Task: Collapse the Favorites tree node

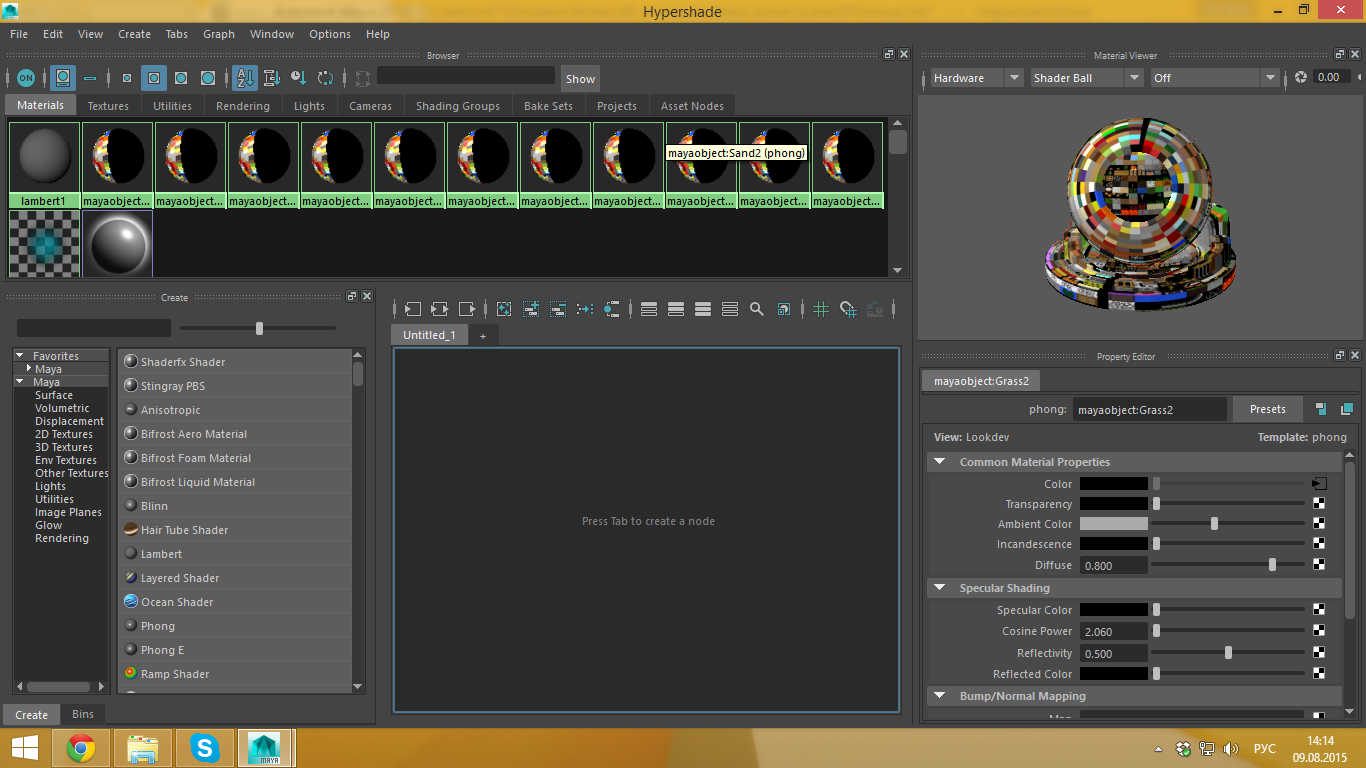Action: point(20,356)
